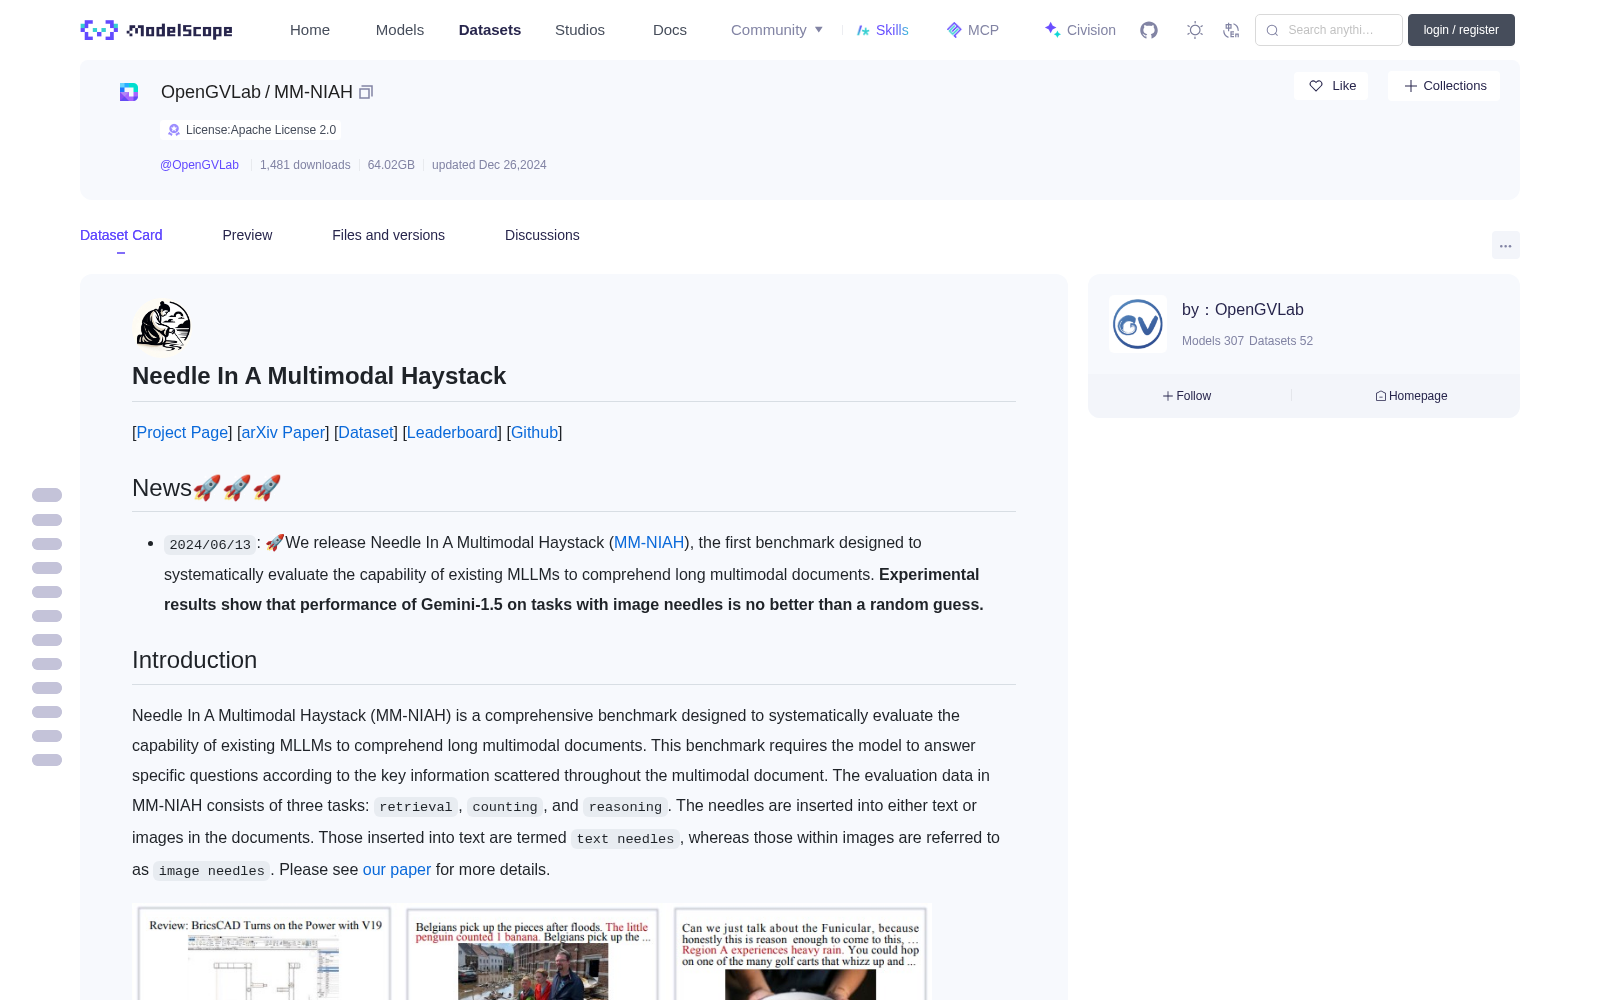The height and width of the screenshot is (1000, 1600).
Task: Click the 'reasoning' code tag
Action: 625,807
